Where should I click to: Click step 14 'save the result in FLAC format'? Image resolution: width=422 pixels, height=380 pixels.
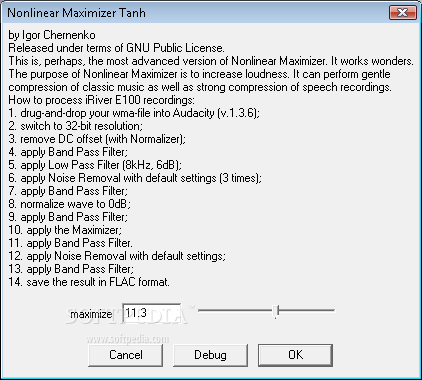tap(89, 282)
